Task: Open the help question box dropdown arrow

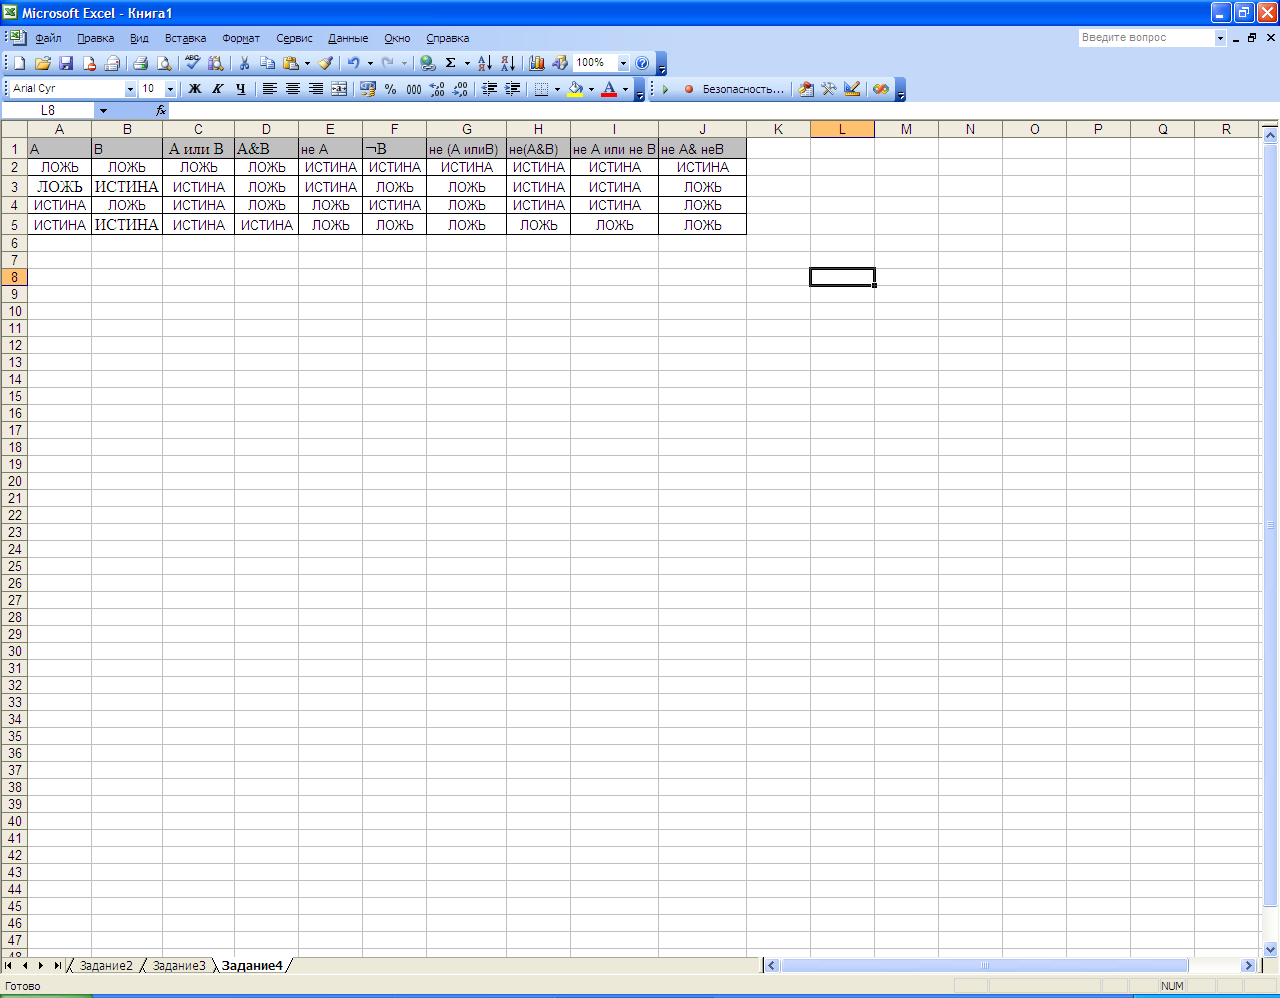Action: pyautogui.click(x=1220, y=38)
